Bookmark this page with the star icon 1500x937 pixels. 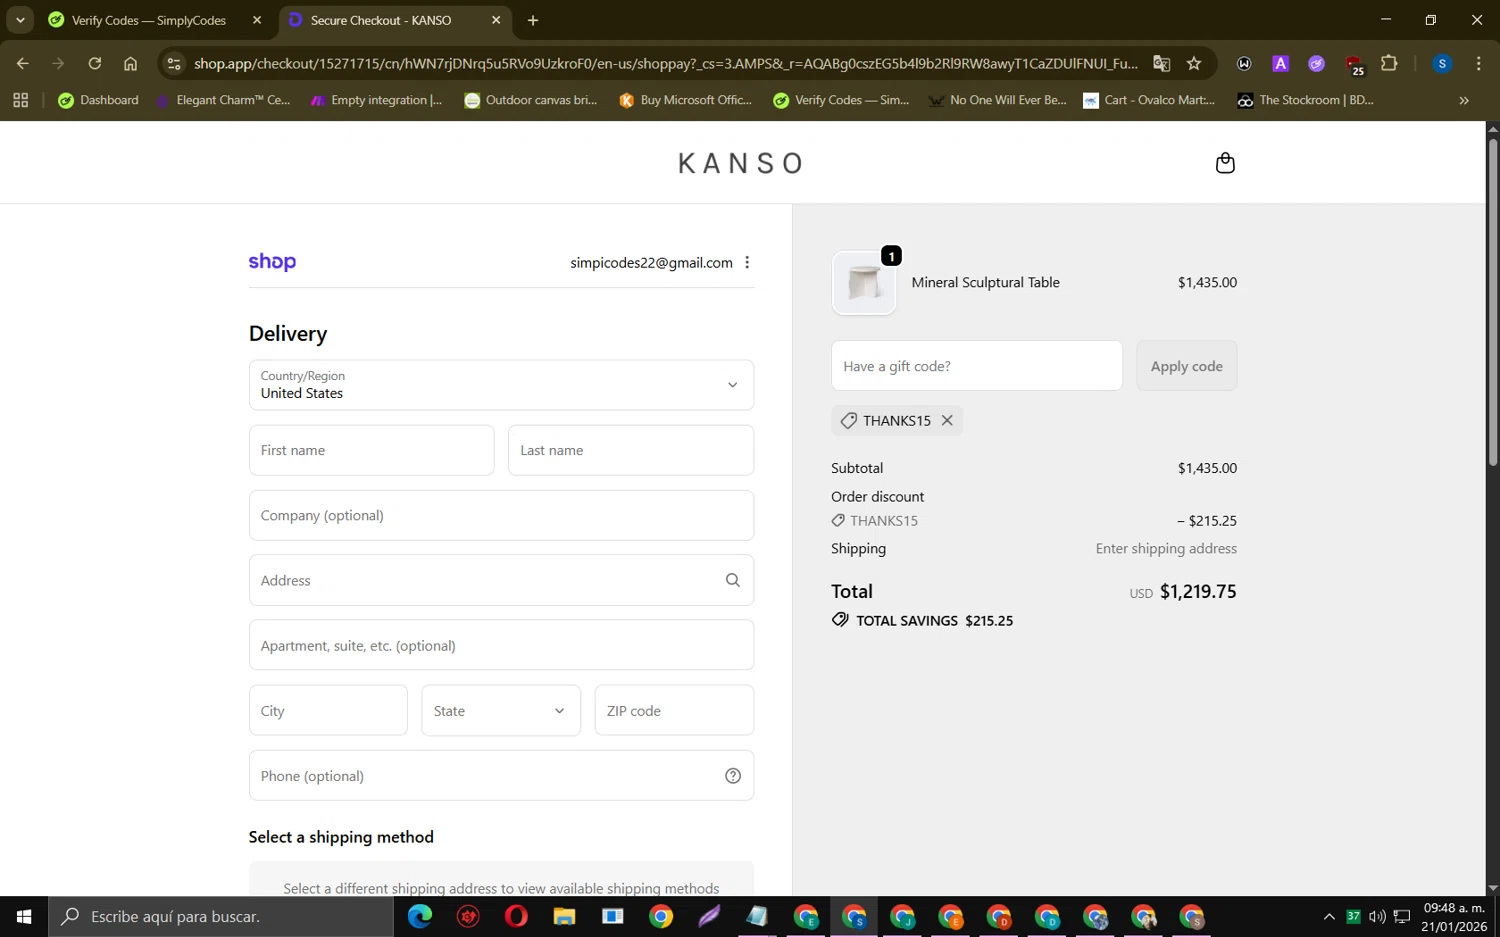(1194, 63)
